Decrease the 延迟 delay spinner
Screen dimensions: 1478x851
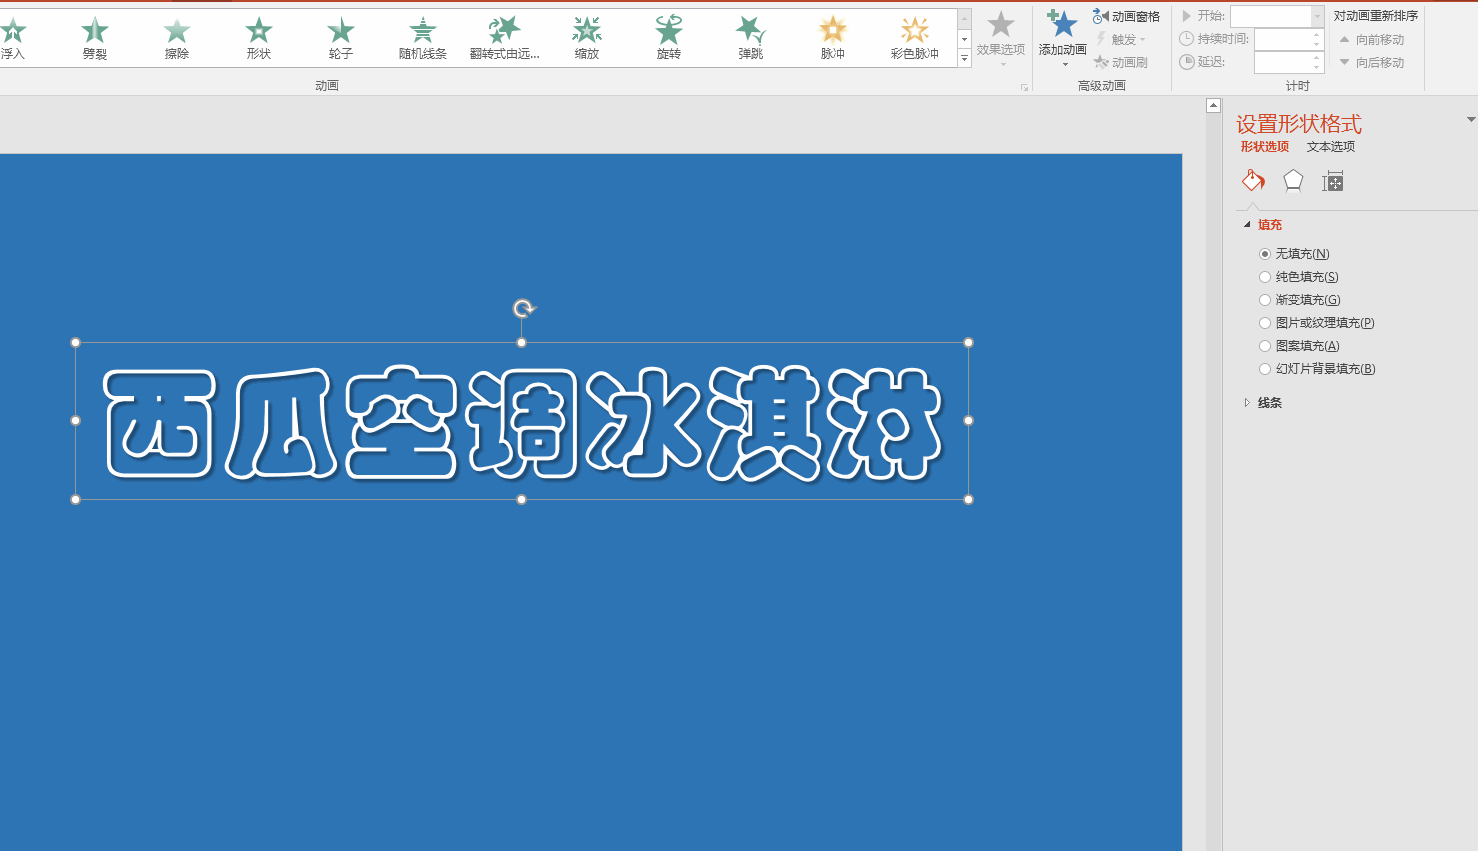[1317, 67]
